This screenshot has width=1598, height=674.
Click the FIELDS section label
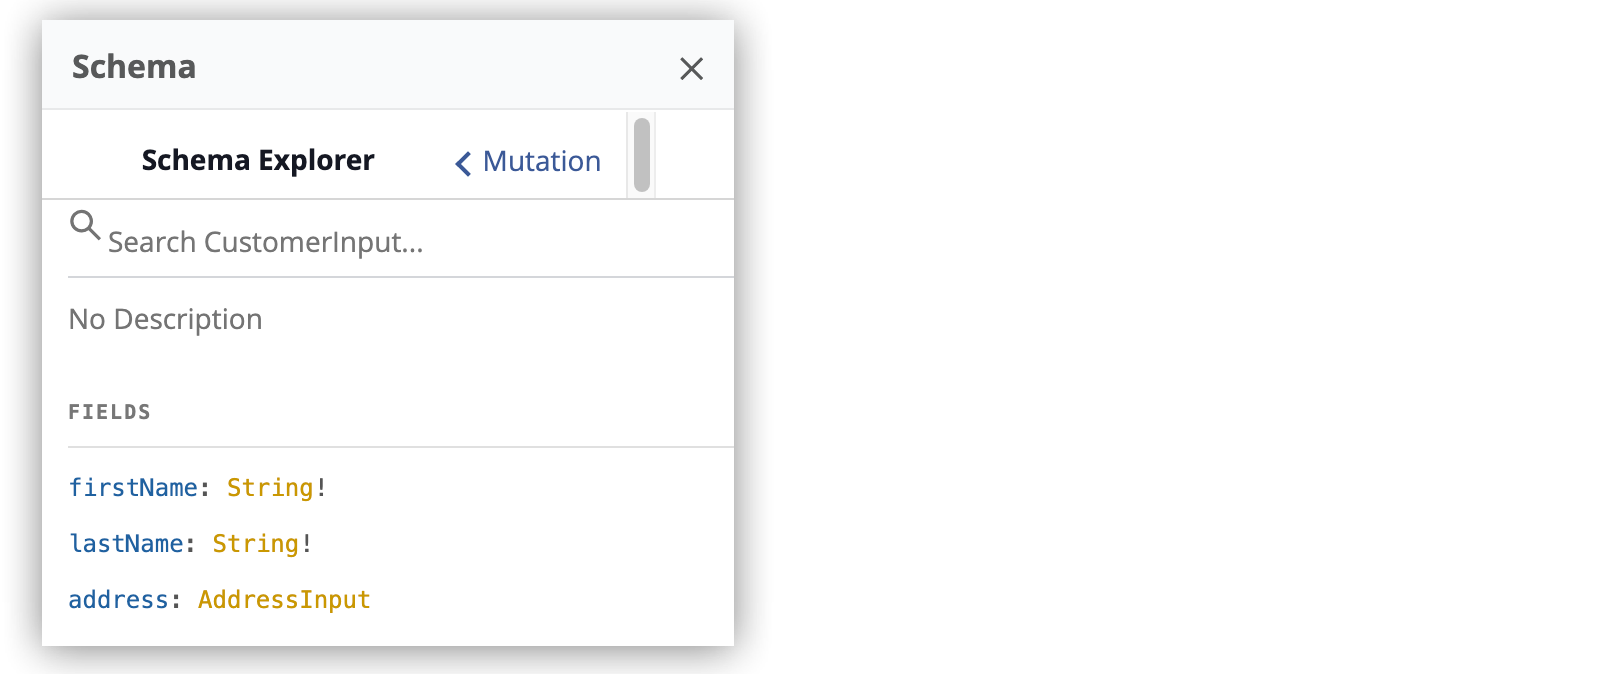[109, 410]
